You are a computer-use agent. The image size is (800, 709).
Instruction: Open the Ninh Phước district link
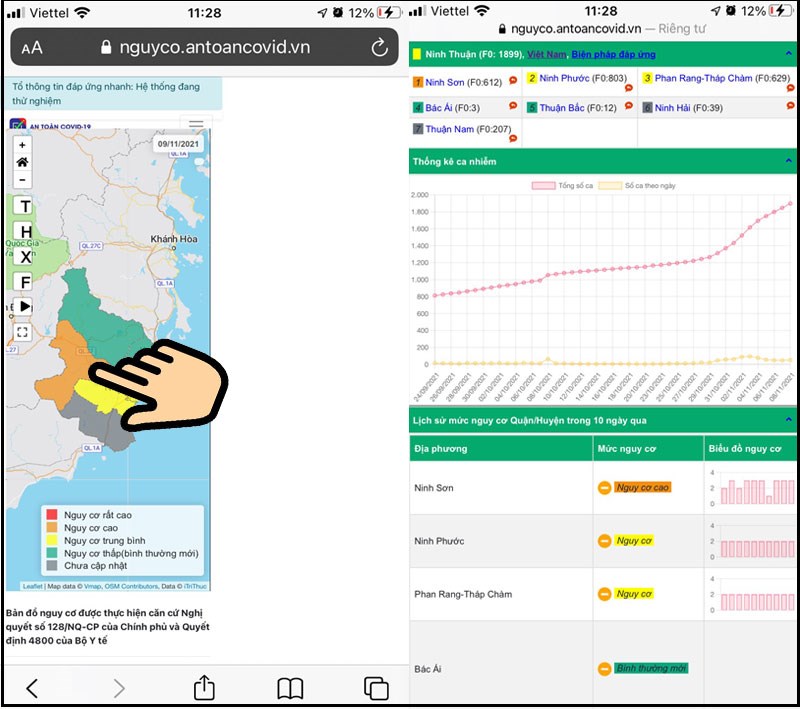564,79
